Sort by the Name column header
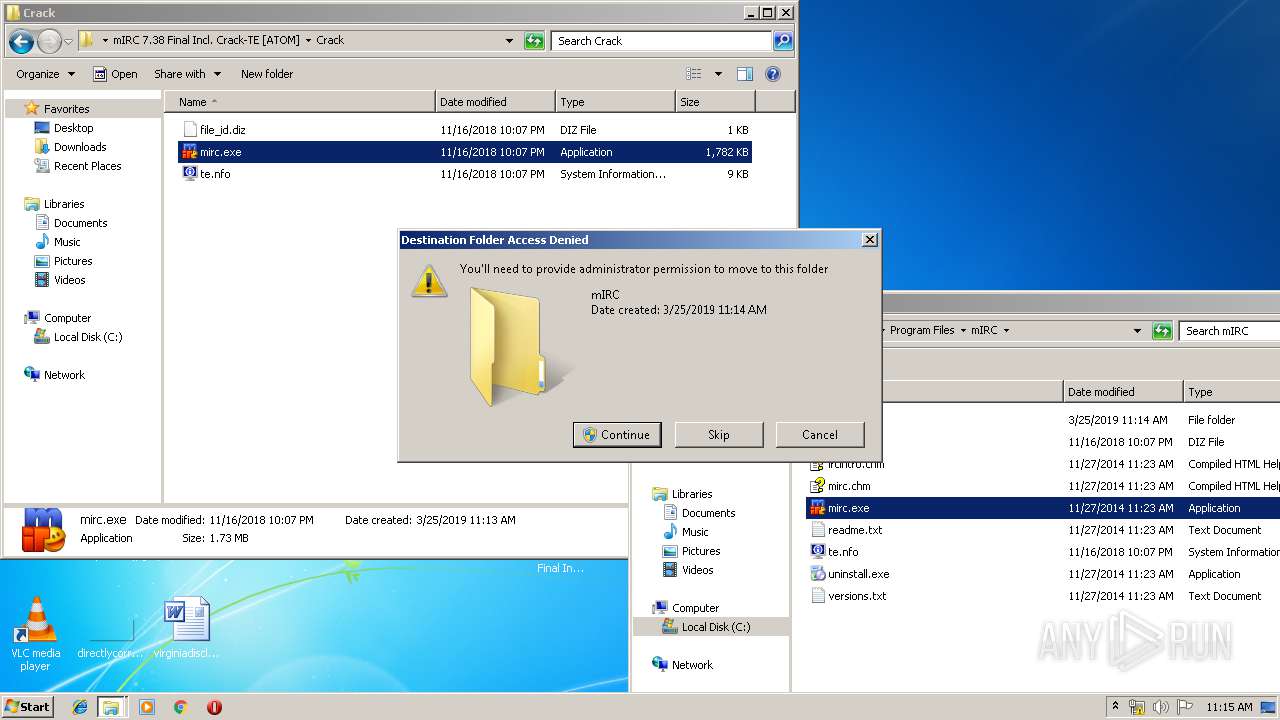The height and width of the screenshot is (720, 1280). coord(300,102)
